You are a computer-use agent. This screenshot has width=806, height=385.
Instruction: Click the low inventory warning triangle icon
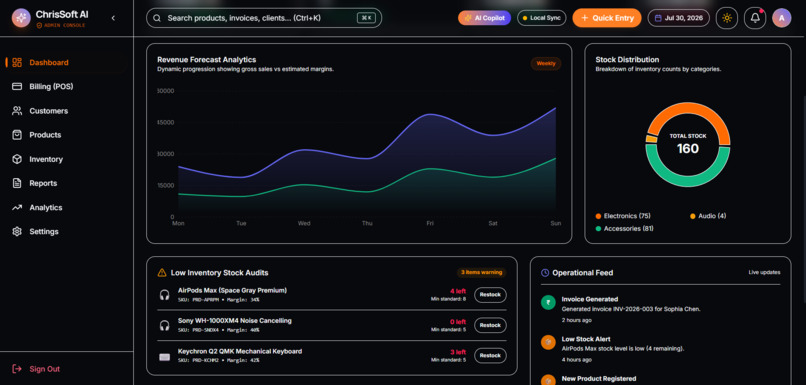[x=162, y=273]
